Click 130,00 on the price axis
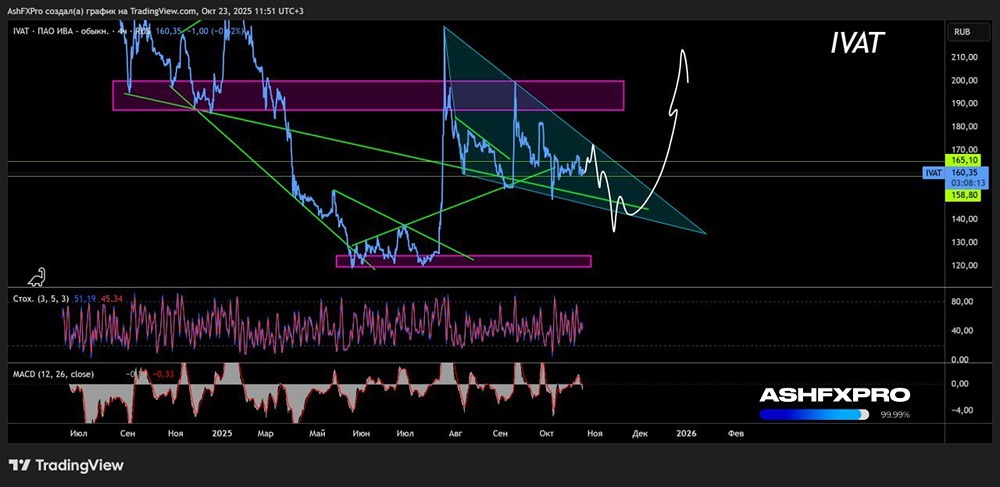 tap(966, 242)
